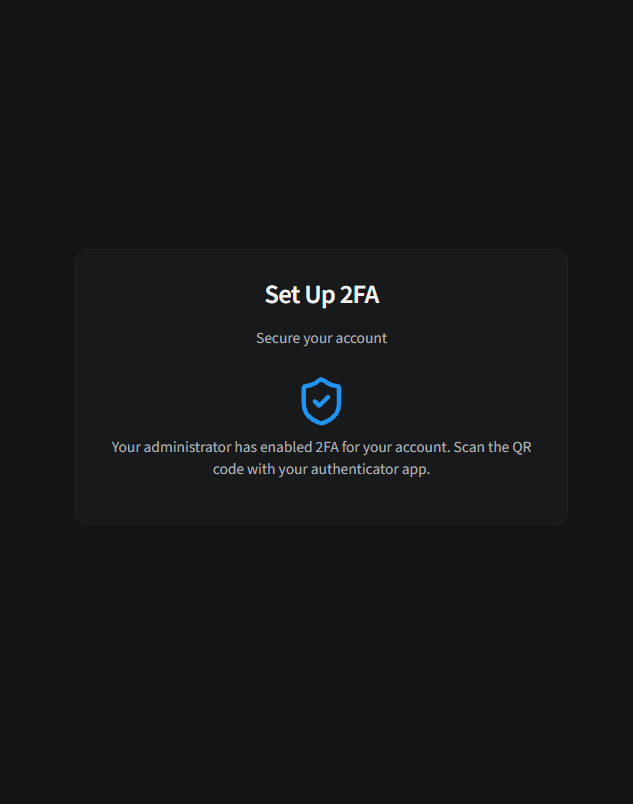Click 2FA in the heading title

(x=359, y=295)
